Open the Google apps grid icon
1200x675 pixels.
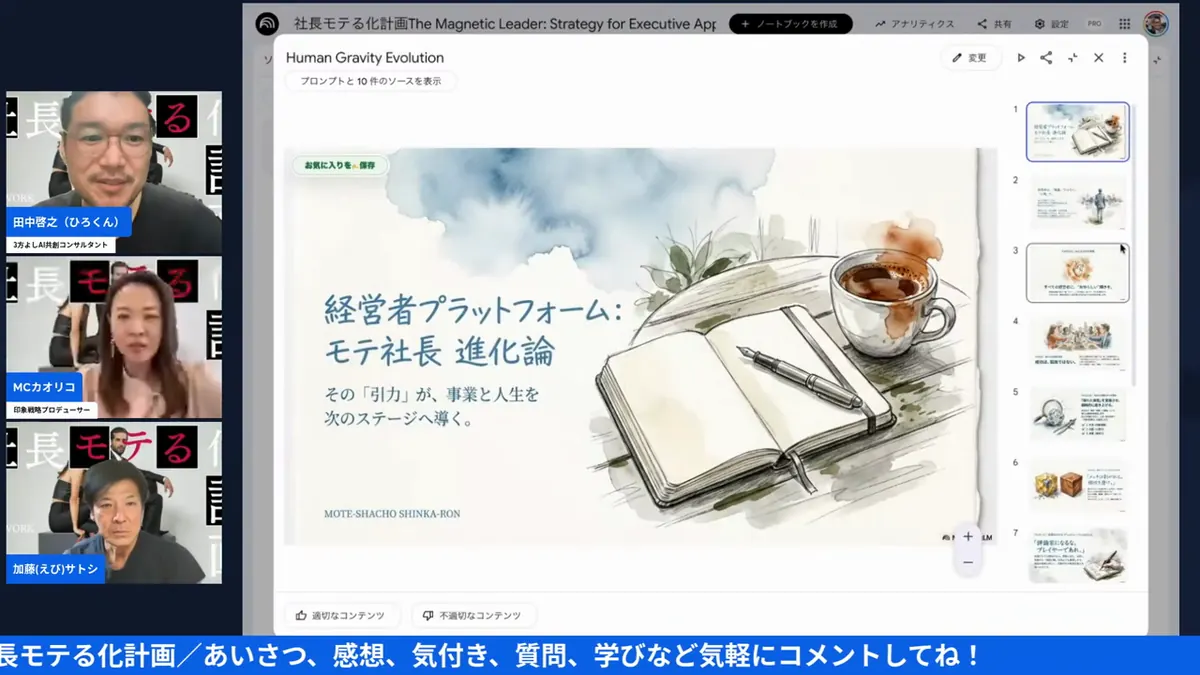click(1125, 24)
